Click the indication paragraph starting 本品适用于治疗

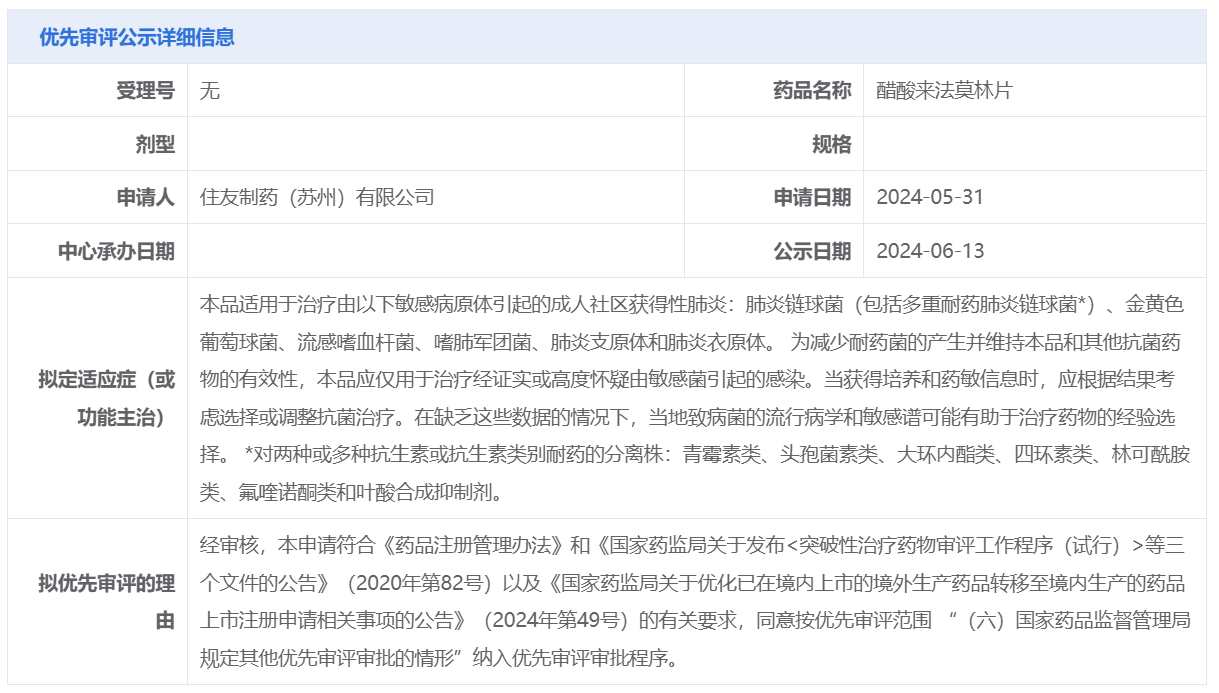[x=696, y=398]
